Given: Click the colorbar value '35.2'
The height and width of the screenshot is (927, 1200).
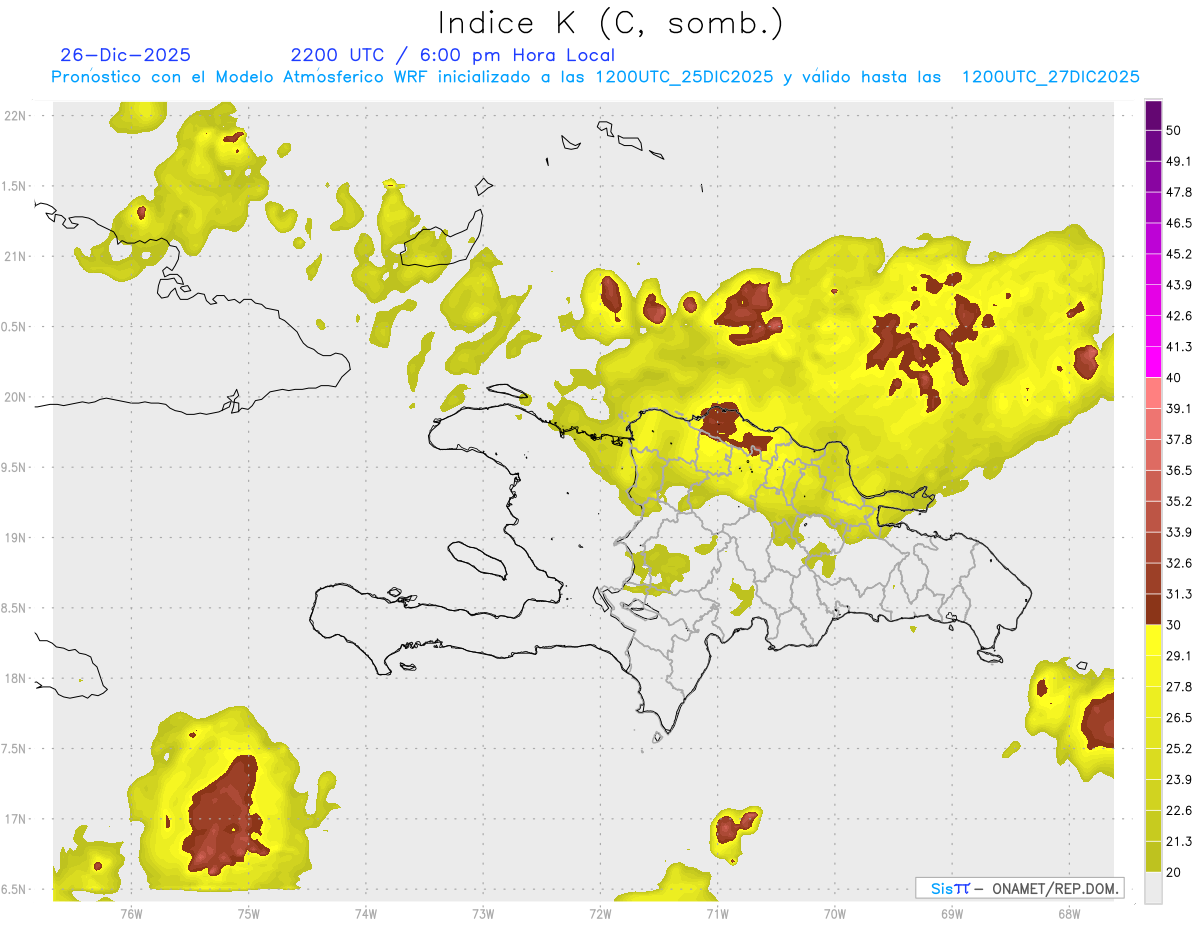Looking at the screenshot, I should [1179, 501].
